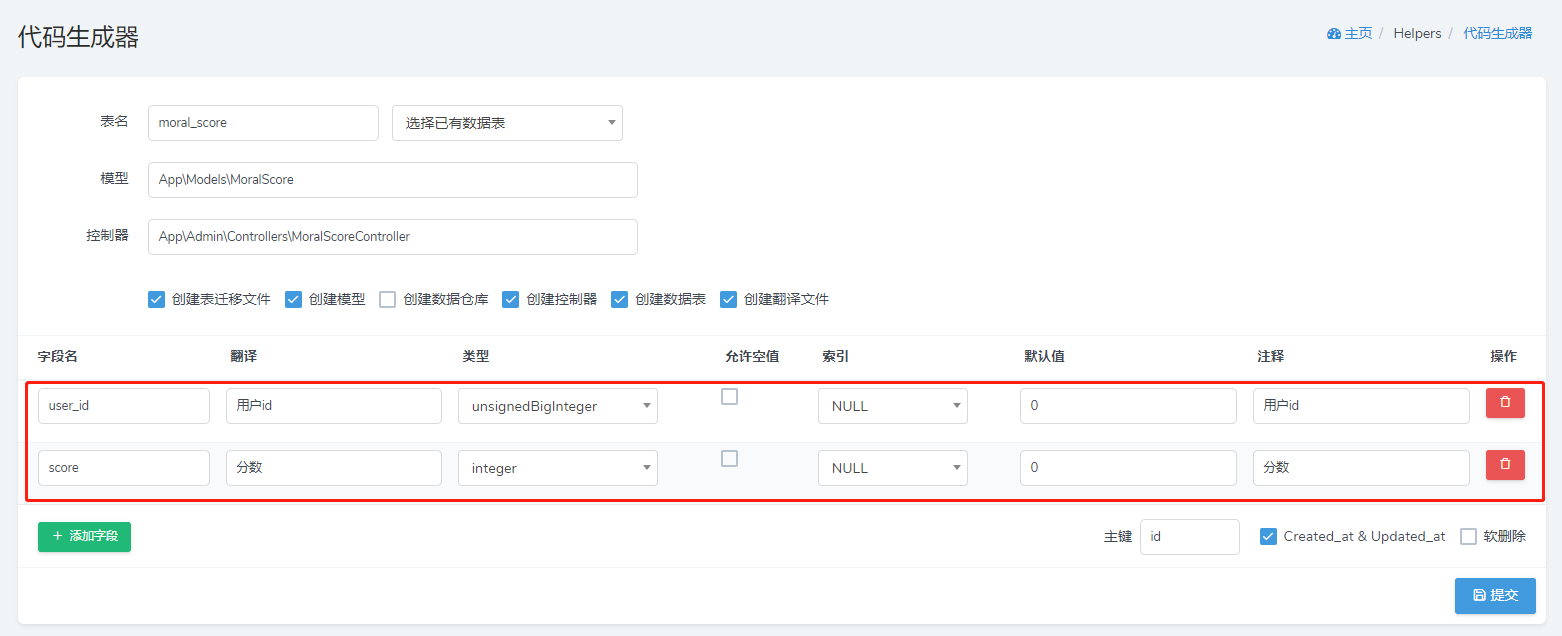
Task: Click 提交 submit button
Action: [1495, 595]
